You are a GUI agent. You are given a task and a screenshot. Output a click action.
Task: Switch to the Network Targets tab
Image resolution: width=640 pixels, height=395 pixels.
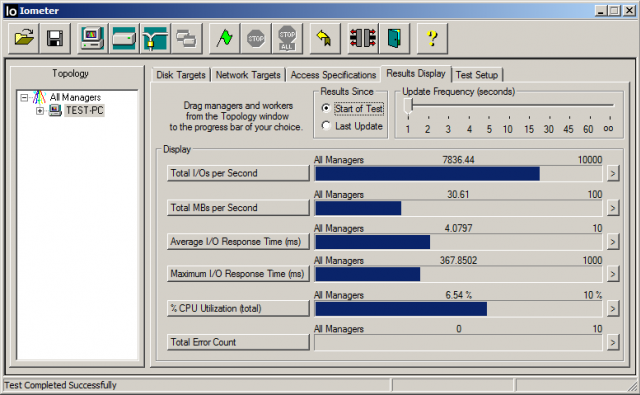tap(248, 75)
